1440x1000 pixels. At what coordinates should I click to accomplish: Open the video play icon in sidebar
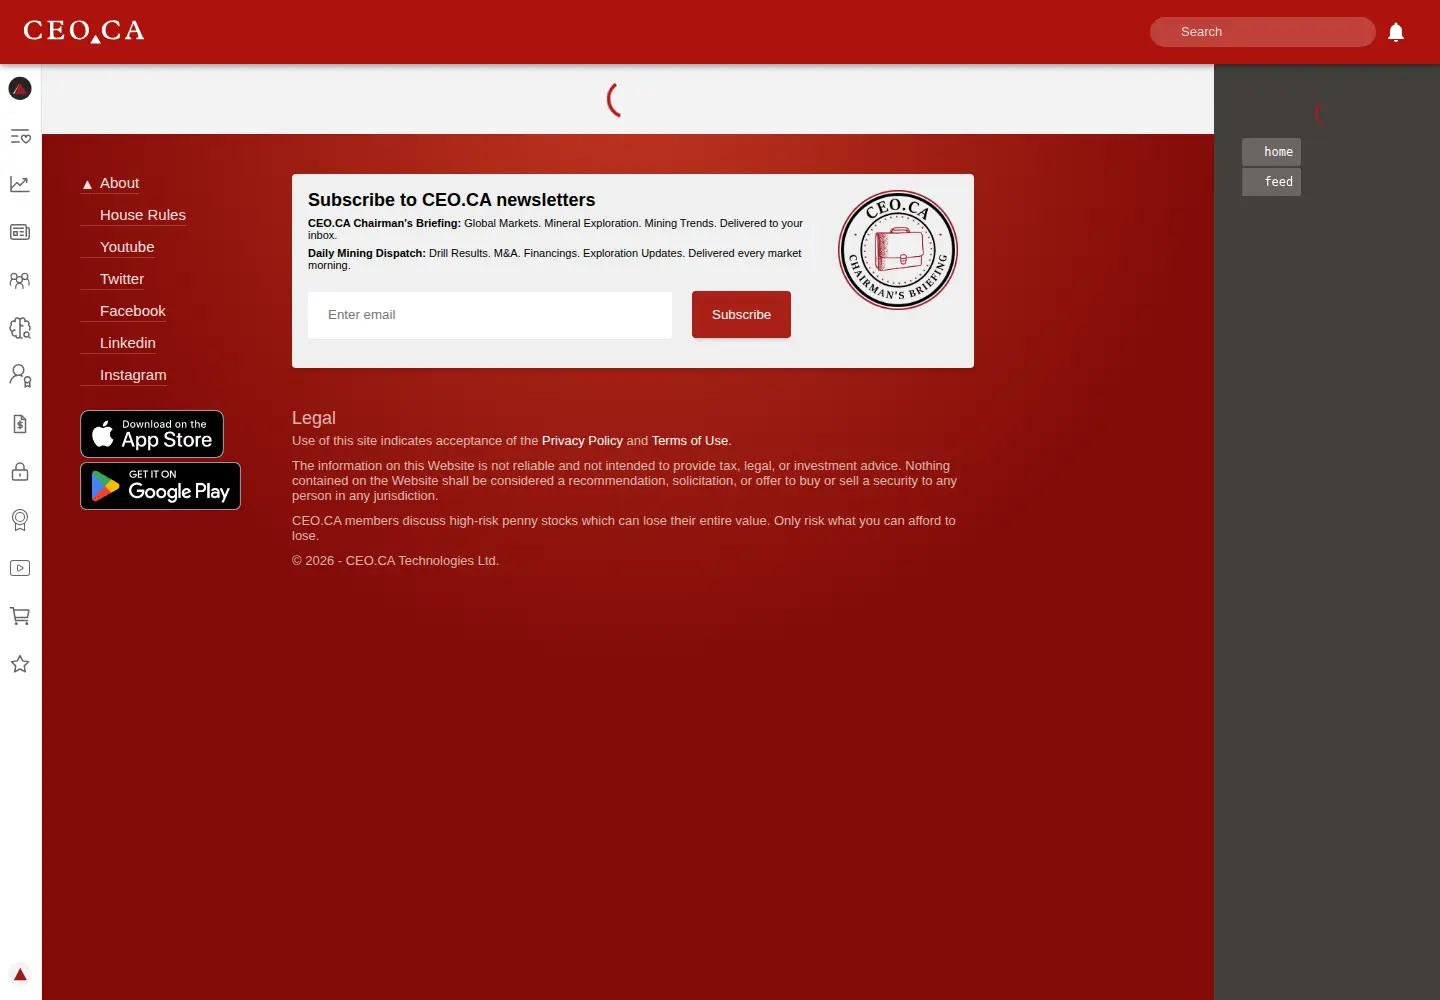[20, 568]
